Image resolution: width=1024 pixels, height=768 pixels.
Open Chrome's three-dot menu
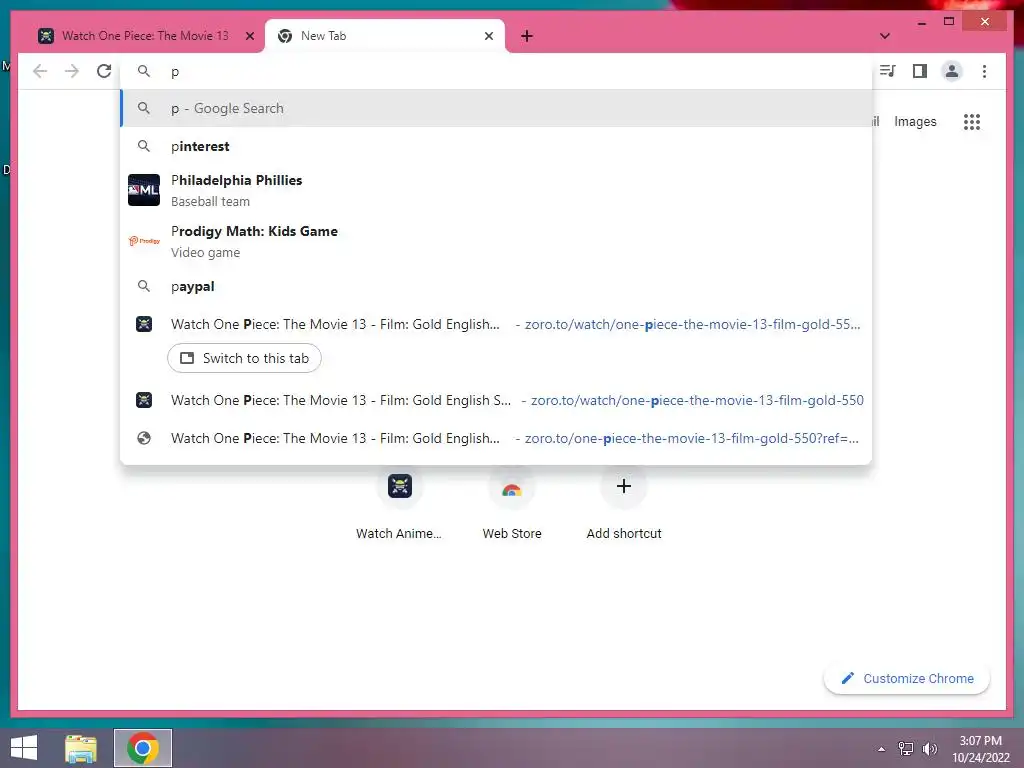984,71
